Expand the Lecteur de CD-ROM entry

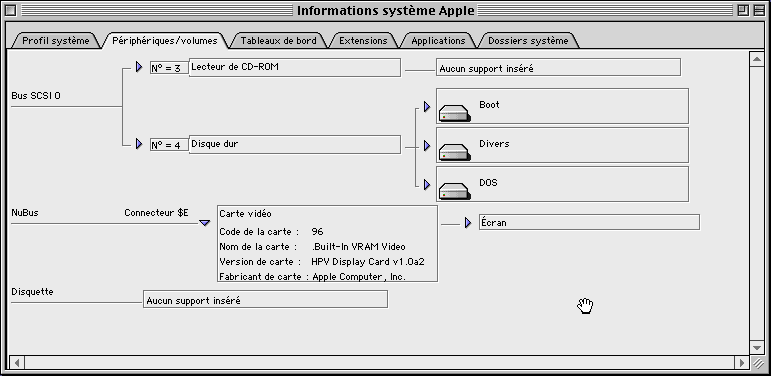click(x=139, y=67)
